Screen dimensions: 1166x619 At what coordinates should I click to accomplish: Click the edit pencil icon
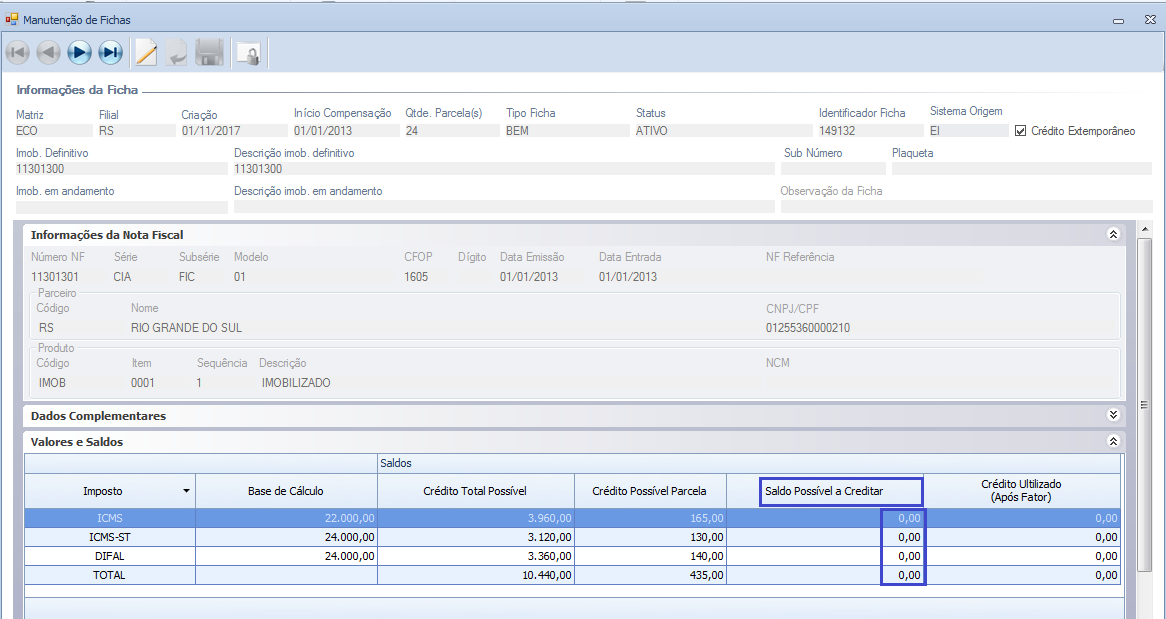click(146, 52)
